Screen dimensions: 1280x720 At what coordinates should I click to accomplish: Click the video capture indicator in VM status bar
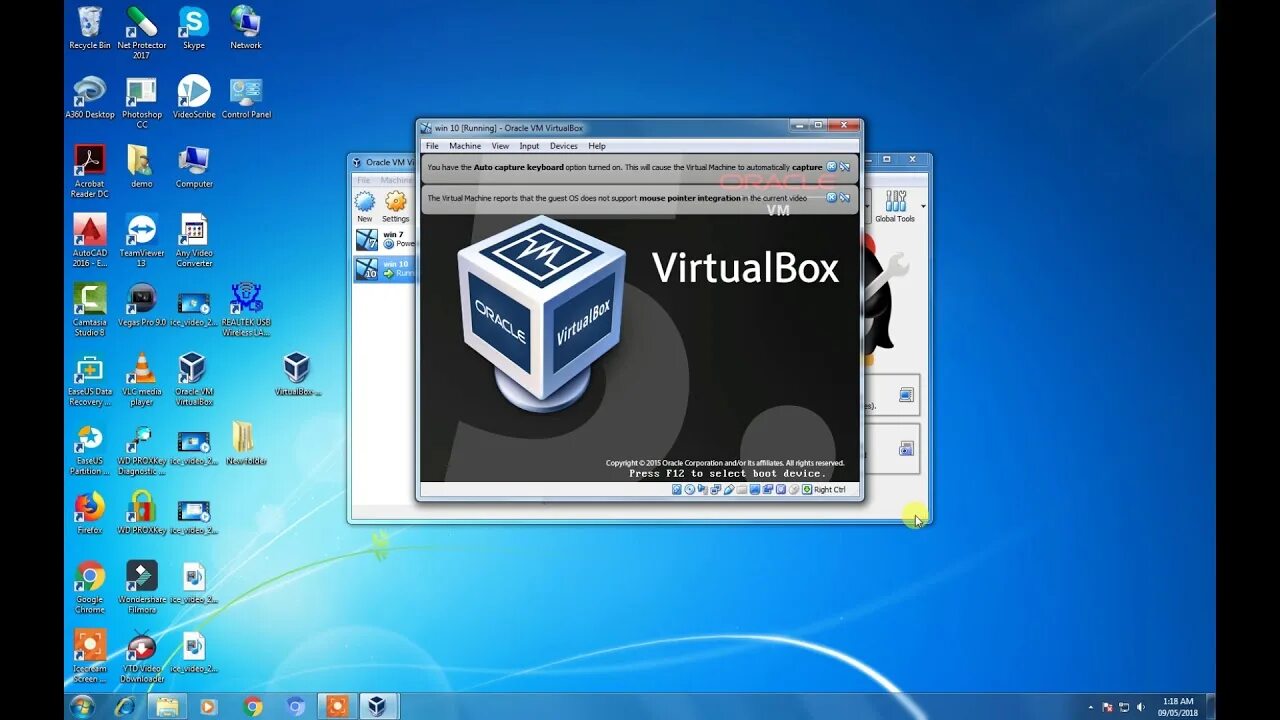768,490
